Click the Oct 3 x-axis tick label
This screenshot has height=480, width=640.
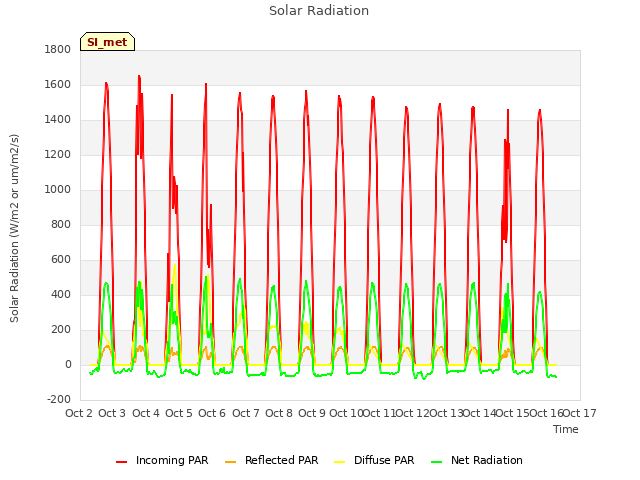112,413
